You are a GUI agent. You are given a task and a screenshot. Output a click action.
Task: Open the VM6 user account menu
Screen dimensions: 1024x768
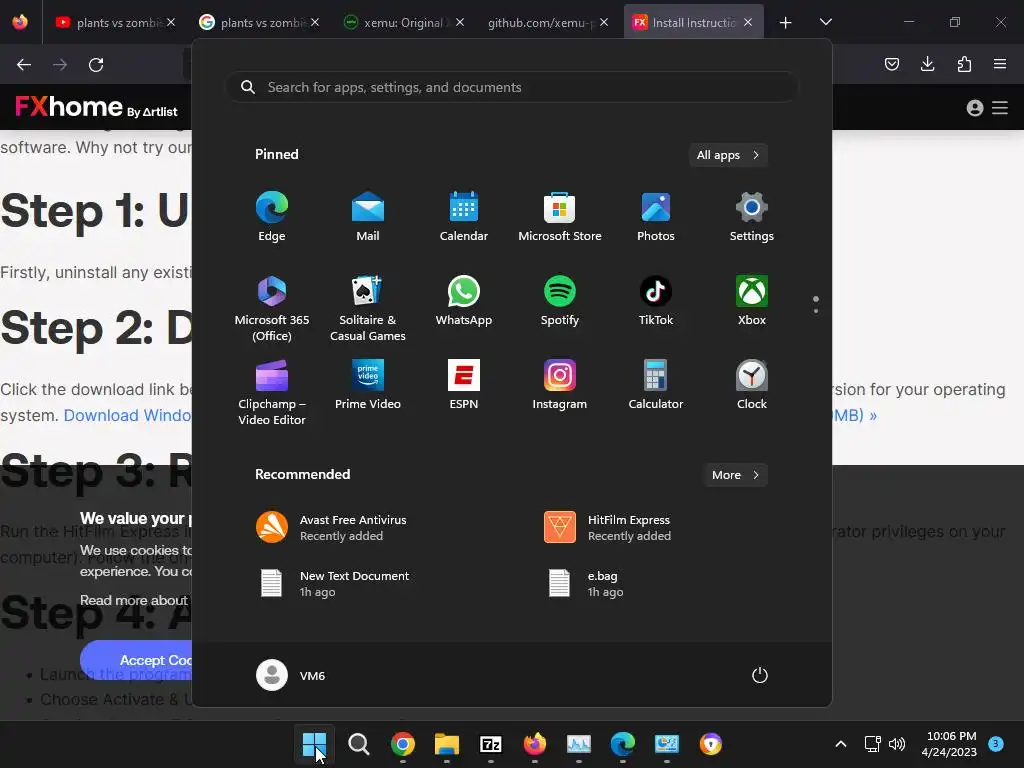291,675
